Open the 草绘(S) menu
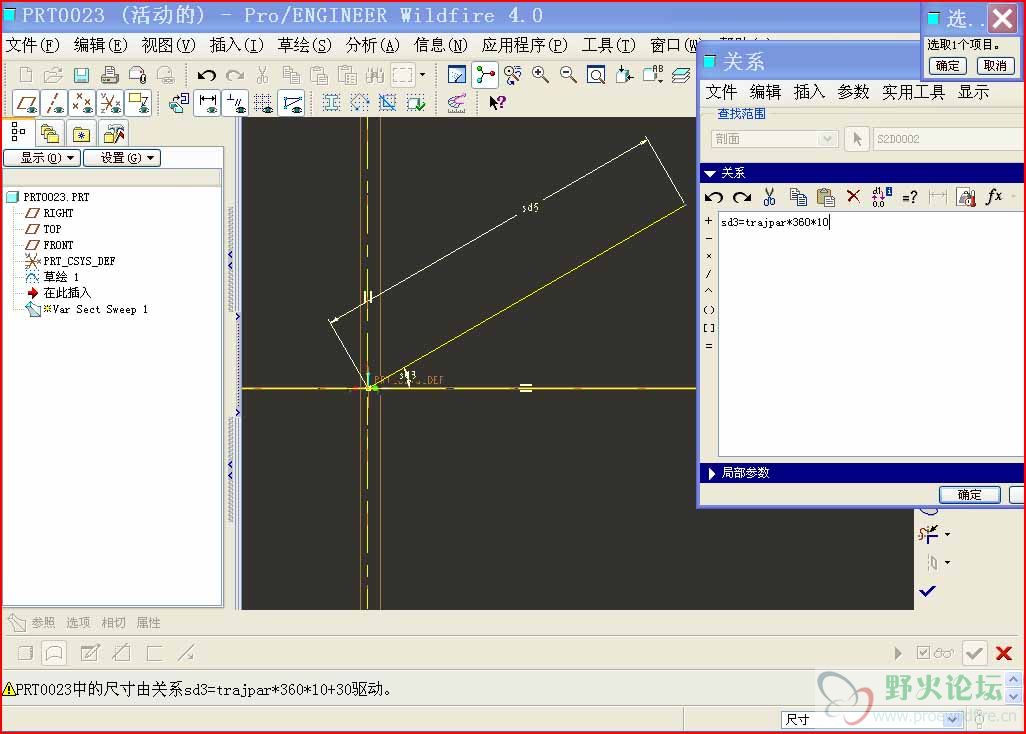1026x734 pixels. click(304, 45)
